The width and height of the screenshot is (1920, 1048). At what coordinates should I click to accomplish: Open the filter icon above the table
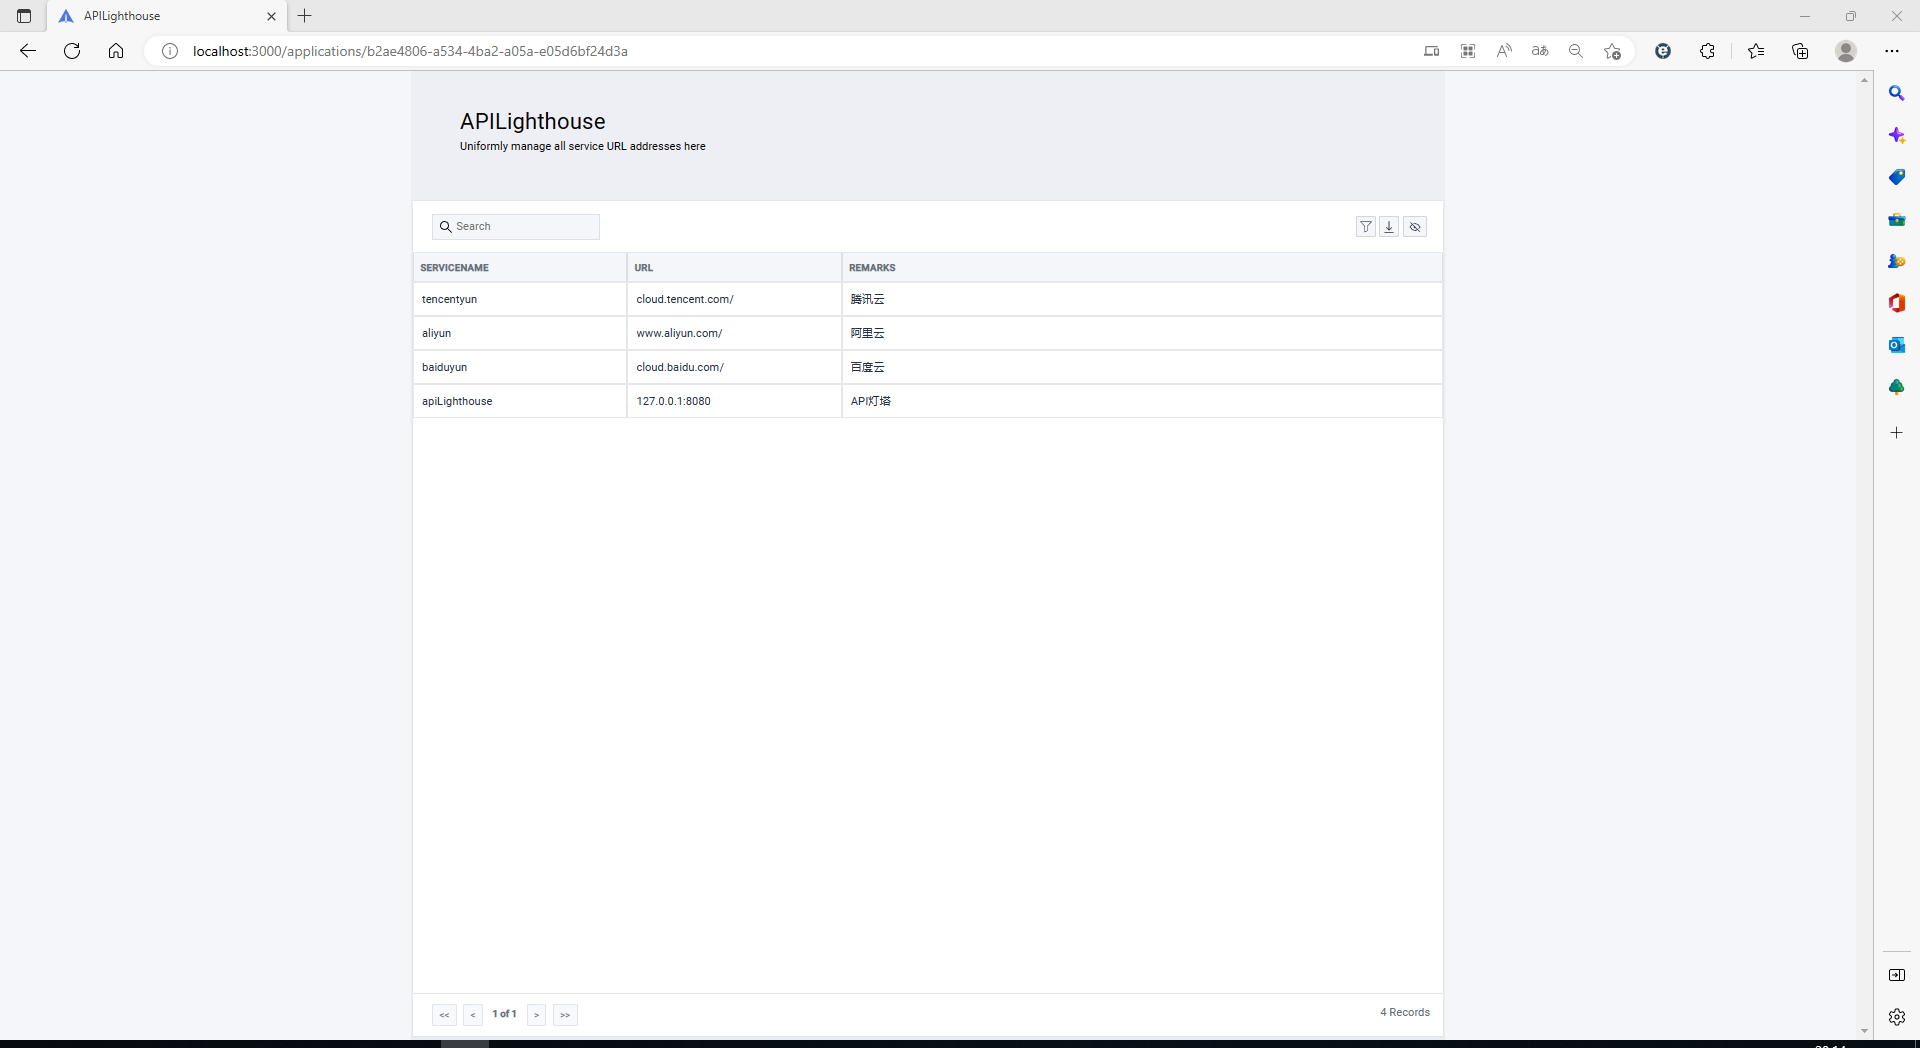pos(1365,227)
